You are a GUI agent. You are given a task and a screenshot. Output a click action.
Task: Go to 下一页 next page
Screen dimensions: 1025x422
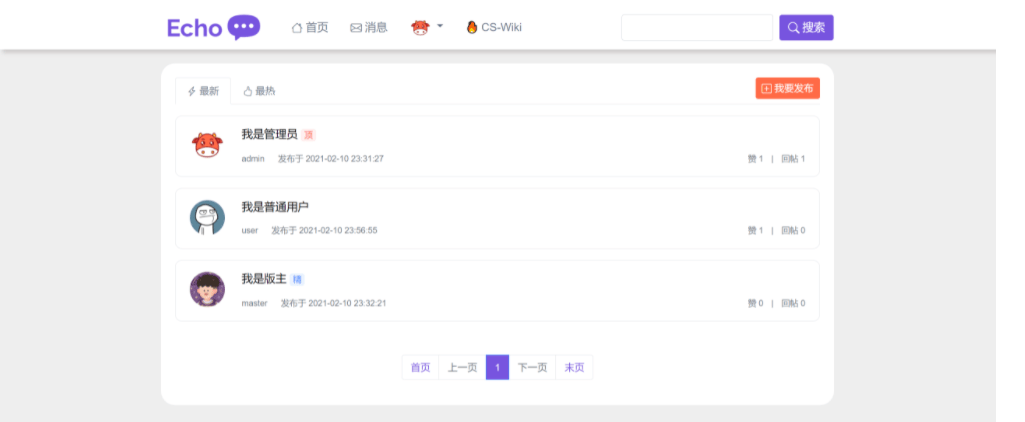click(x=532, y=368)
